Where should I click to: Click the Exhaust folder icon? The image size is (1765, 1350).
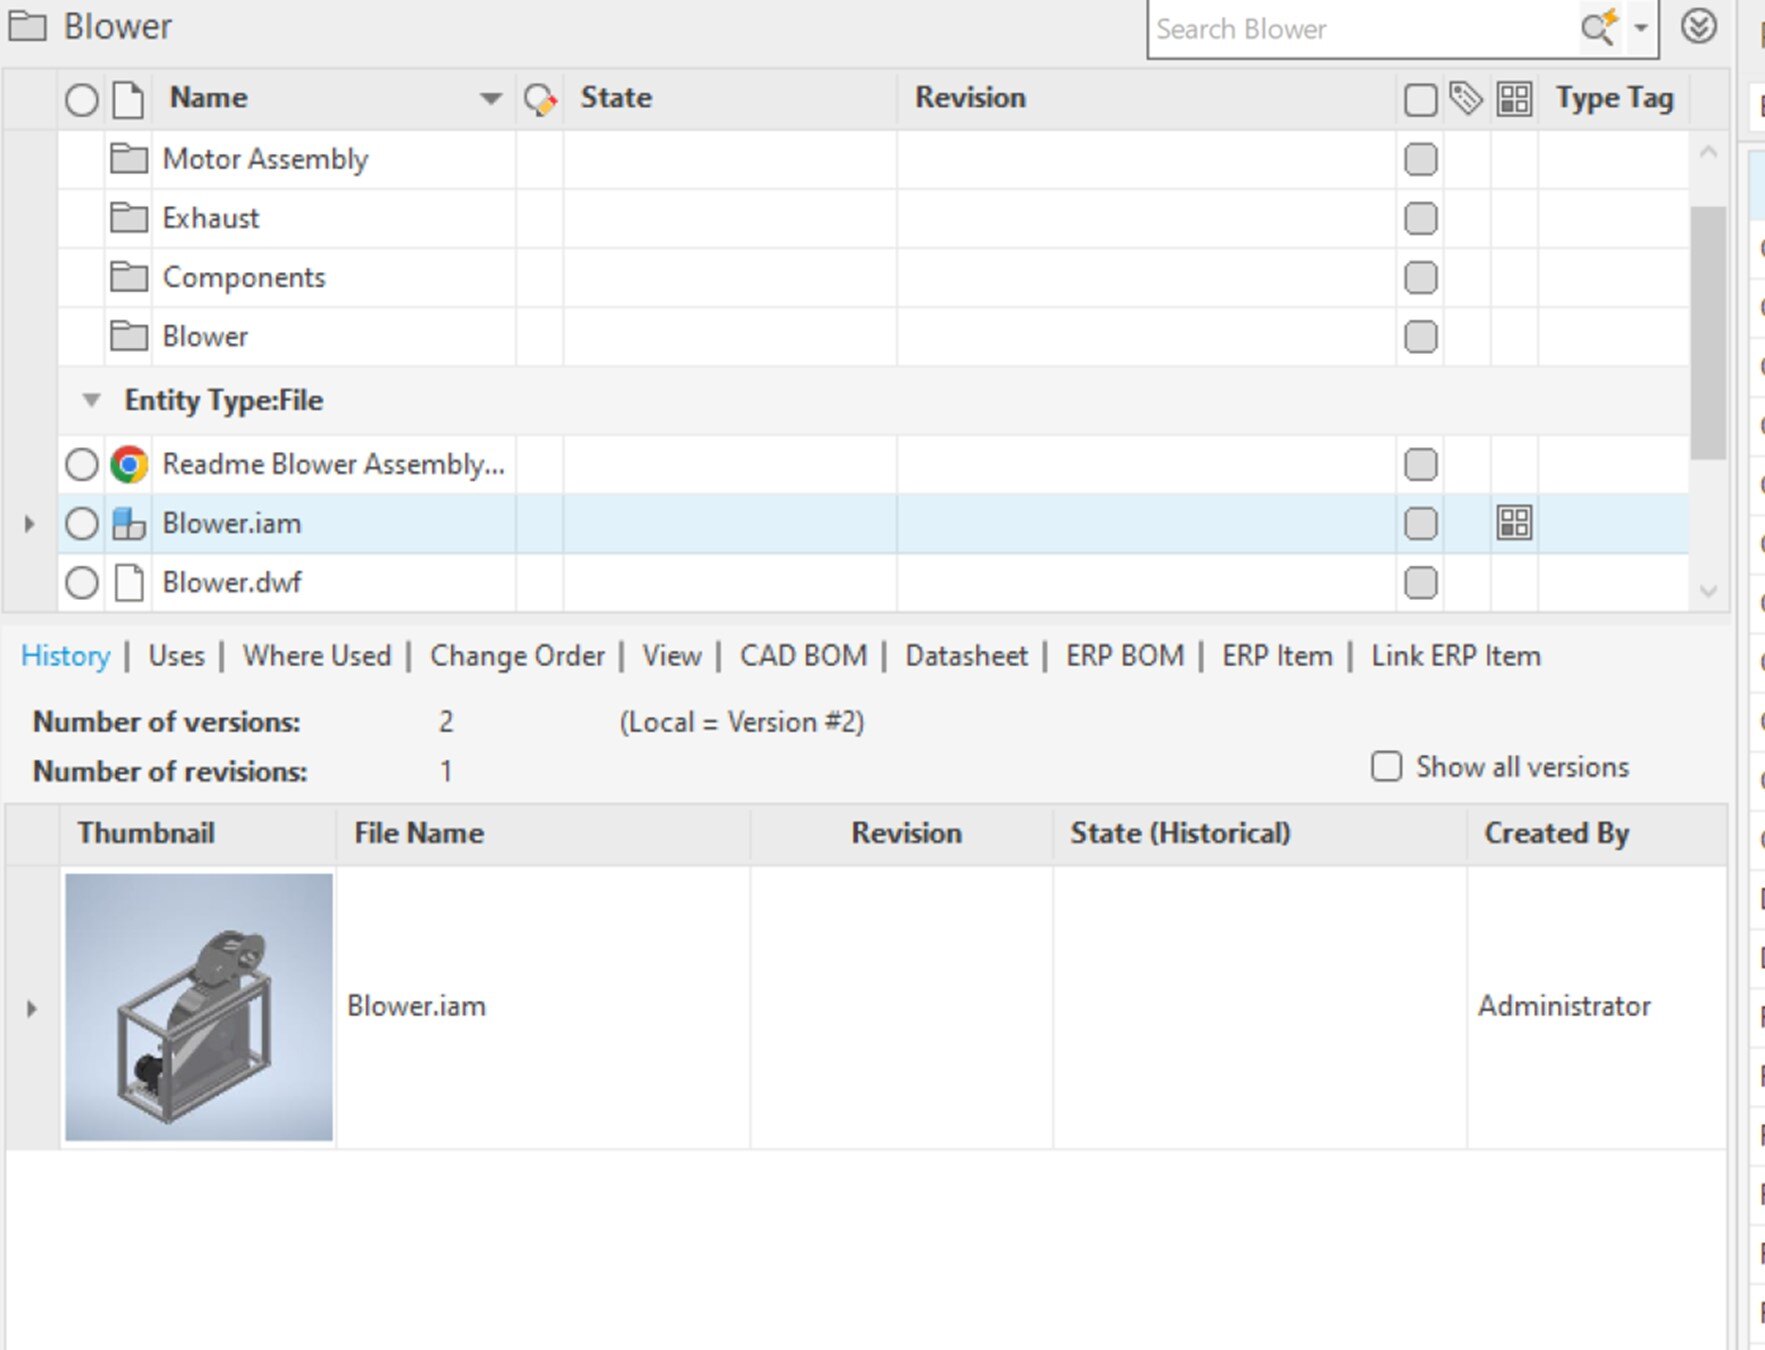point(128,217)
